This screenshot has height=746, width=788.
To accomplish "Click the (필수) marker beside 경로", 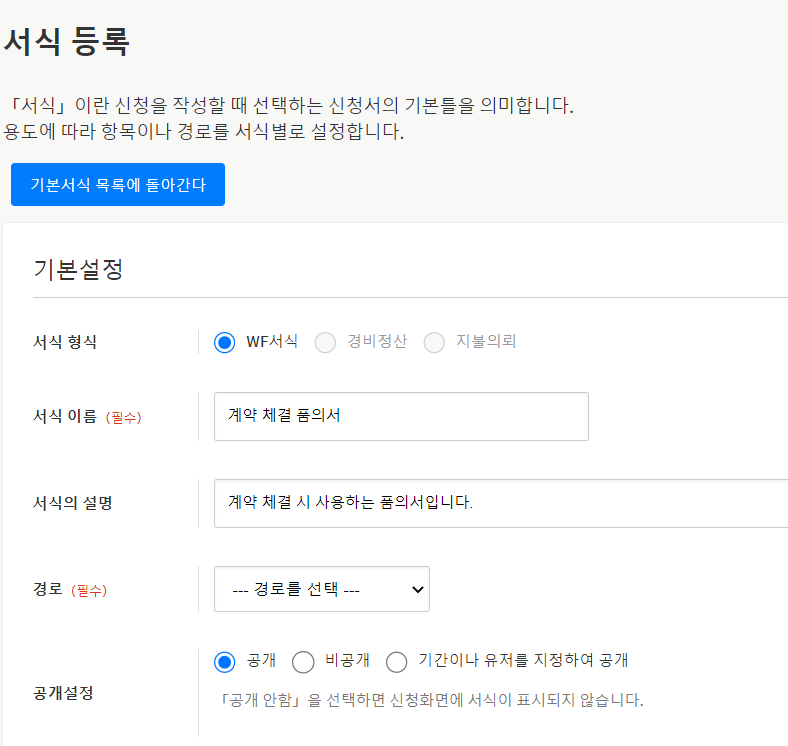I will tap(89, 590).
